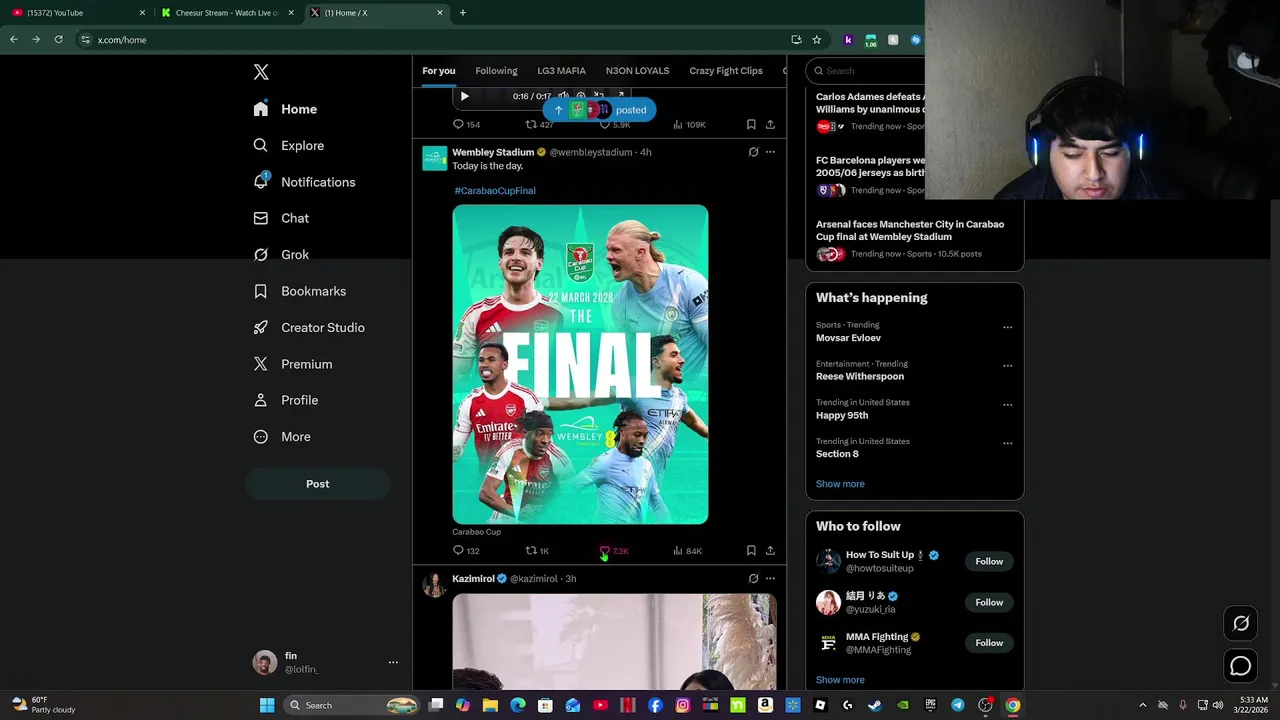Open options menu for Wembley Stadium post
The height and width of the screenshot is (720, 1280).
point(770,152)
